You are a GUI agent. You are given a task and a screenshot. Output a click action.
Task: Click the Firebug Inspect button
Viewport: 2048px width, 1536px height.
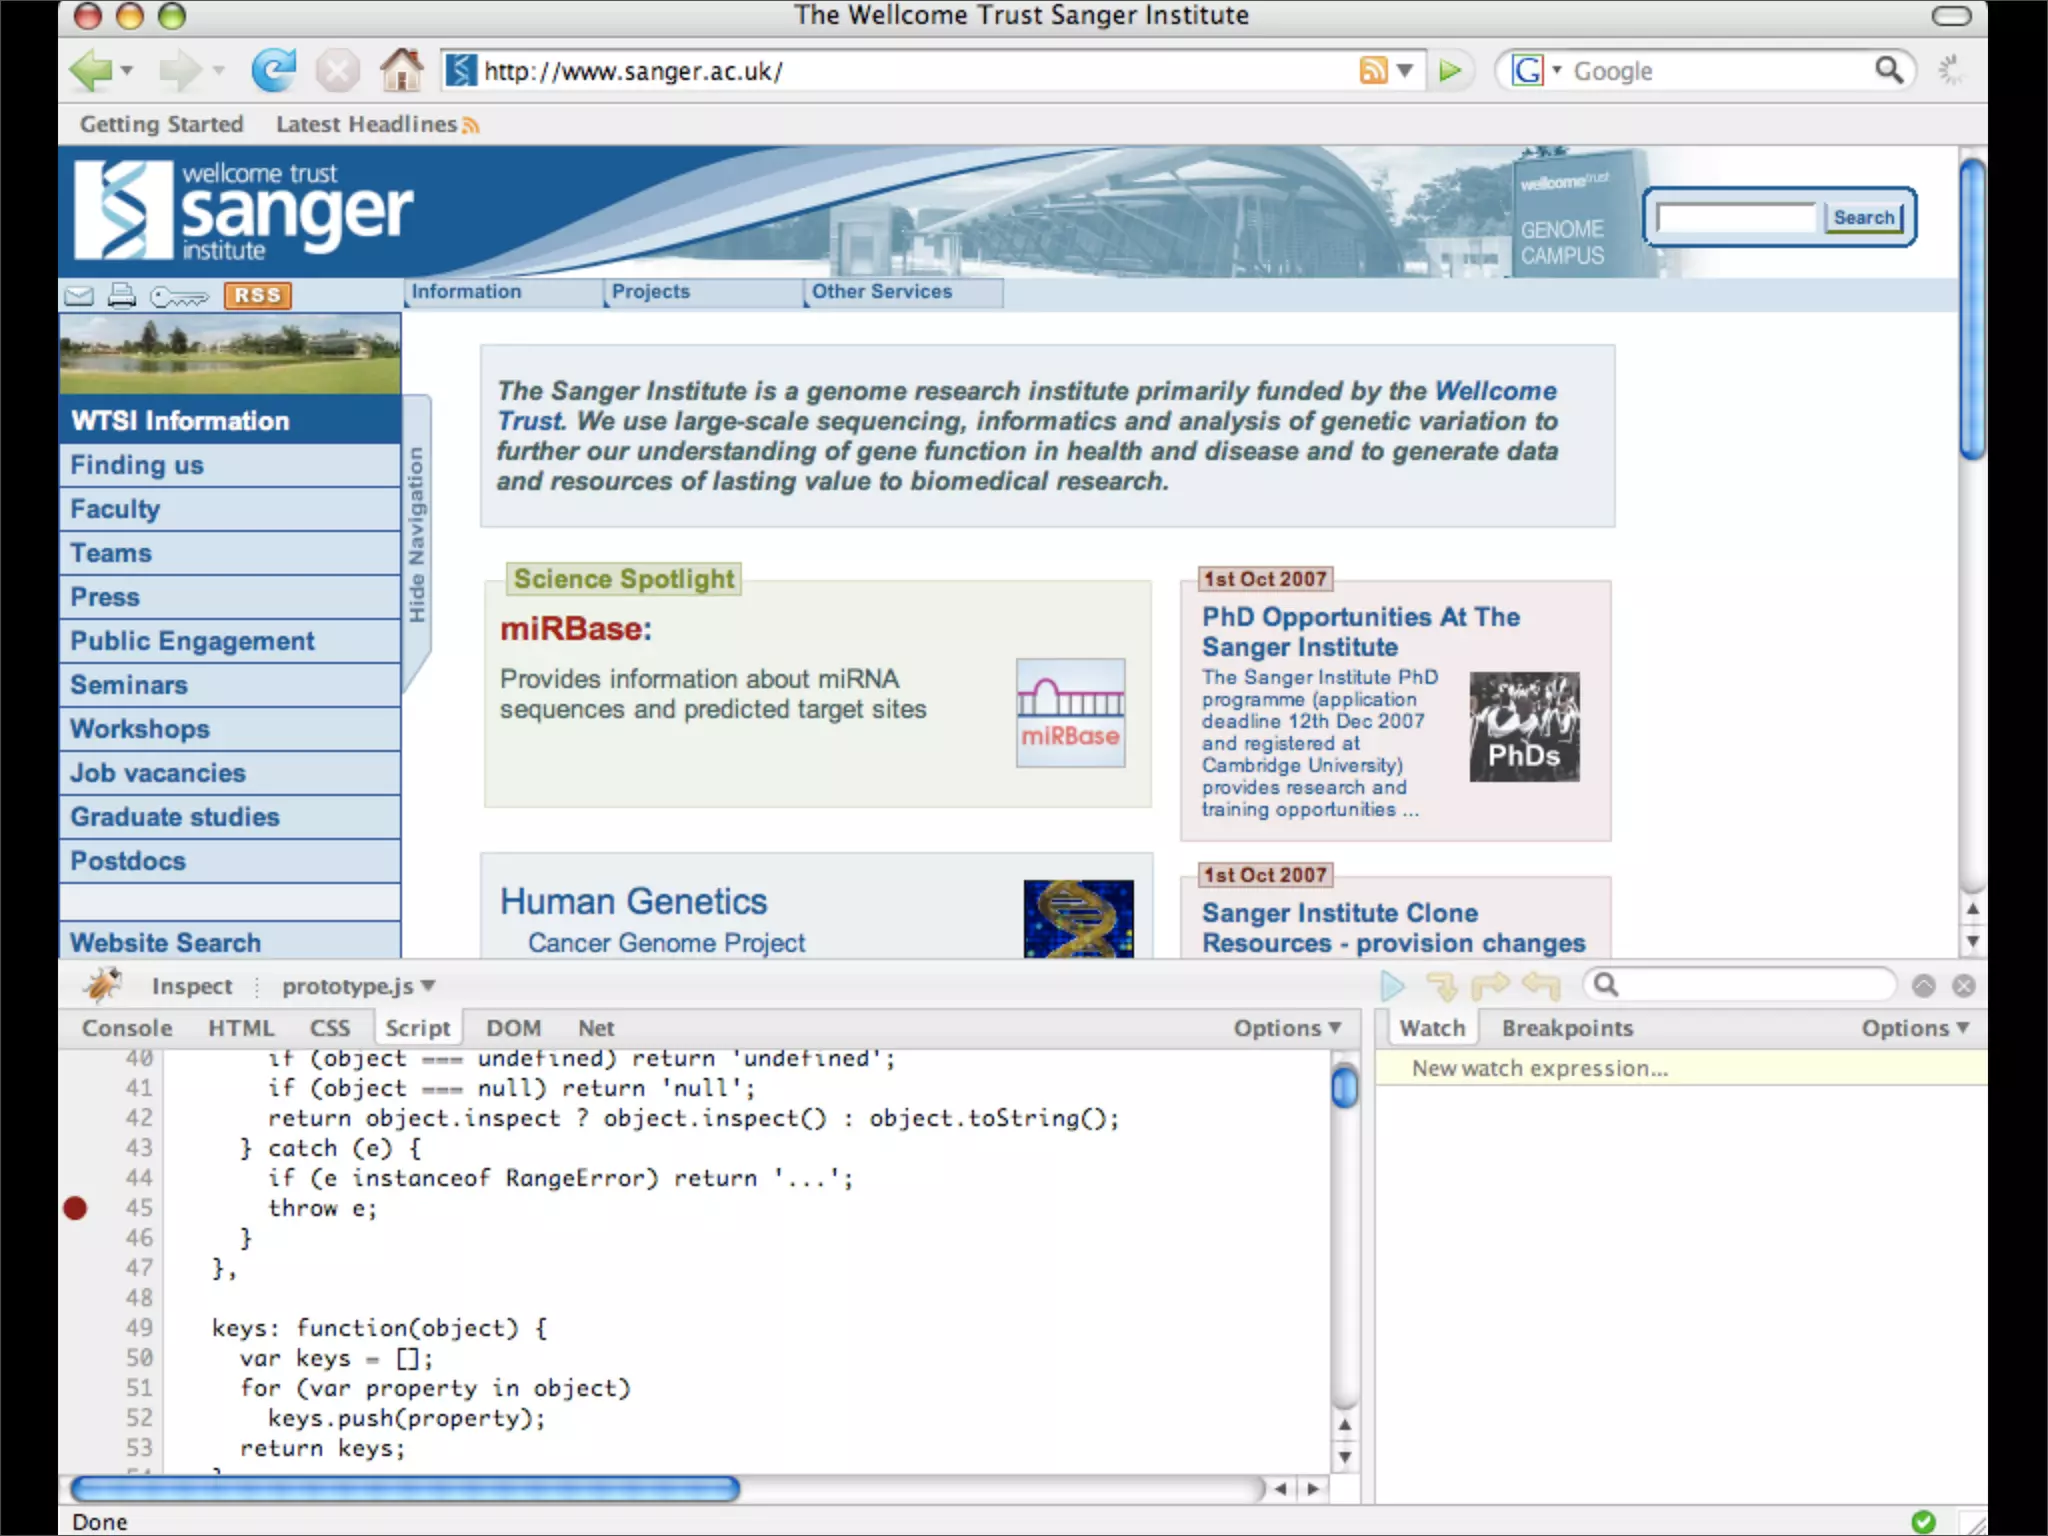(192, 986)
